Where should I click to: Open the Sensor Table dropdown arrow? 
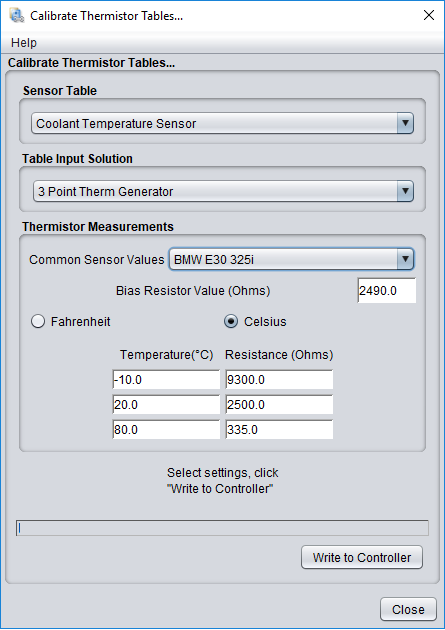405,123
